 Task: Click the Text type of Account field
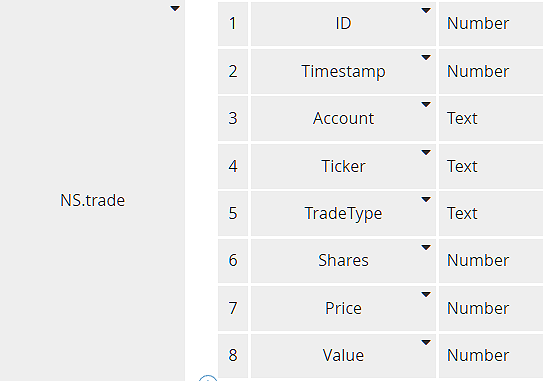462,118
